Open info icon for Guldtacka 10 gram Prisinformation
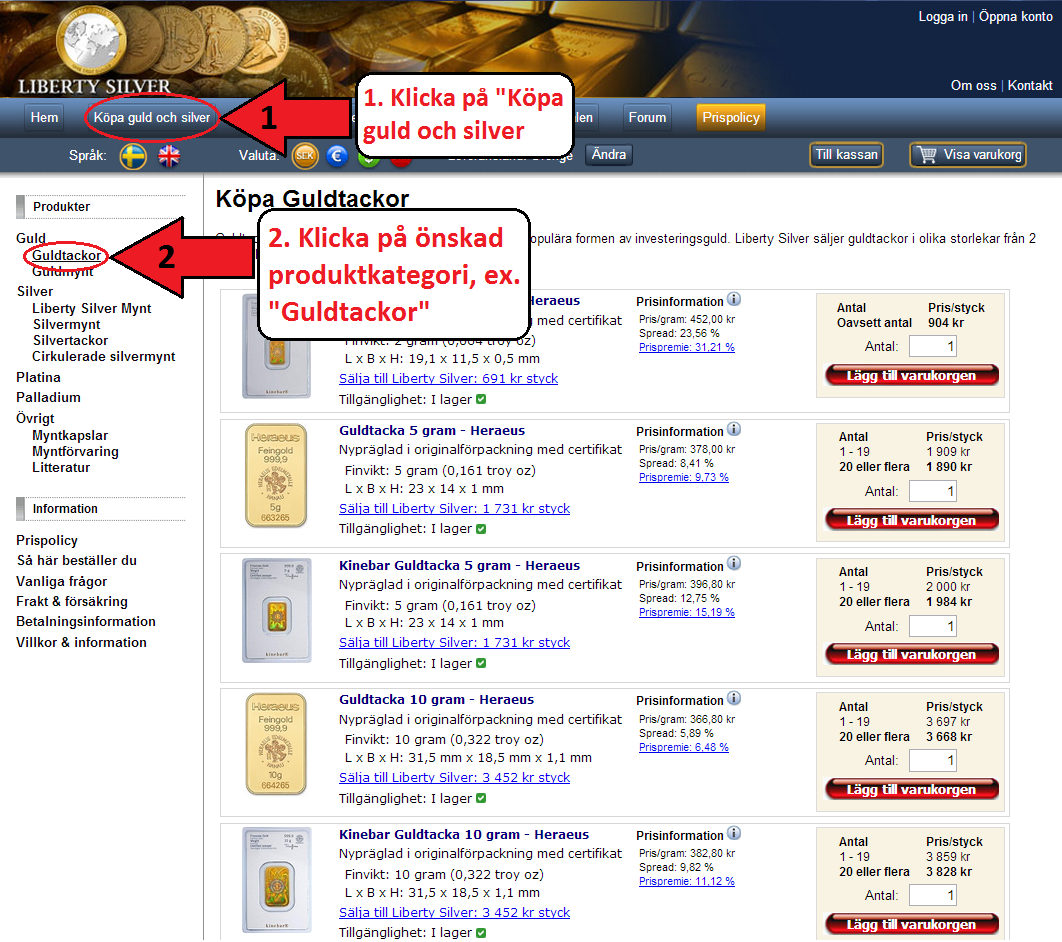Image resolution: width=1062 pixels, height=942 pixels. coord(734,698)
